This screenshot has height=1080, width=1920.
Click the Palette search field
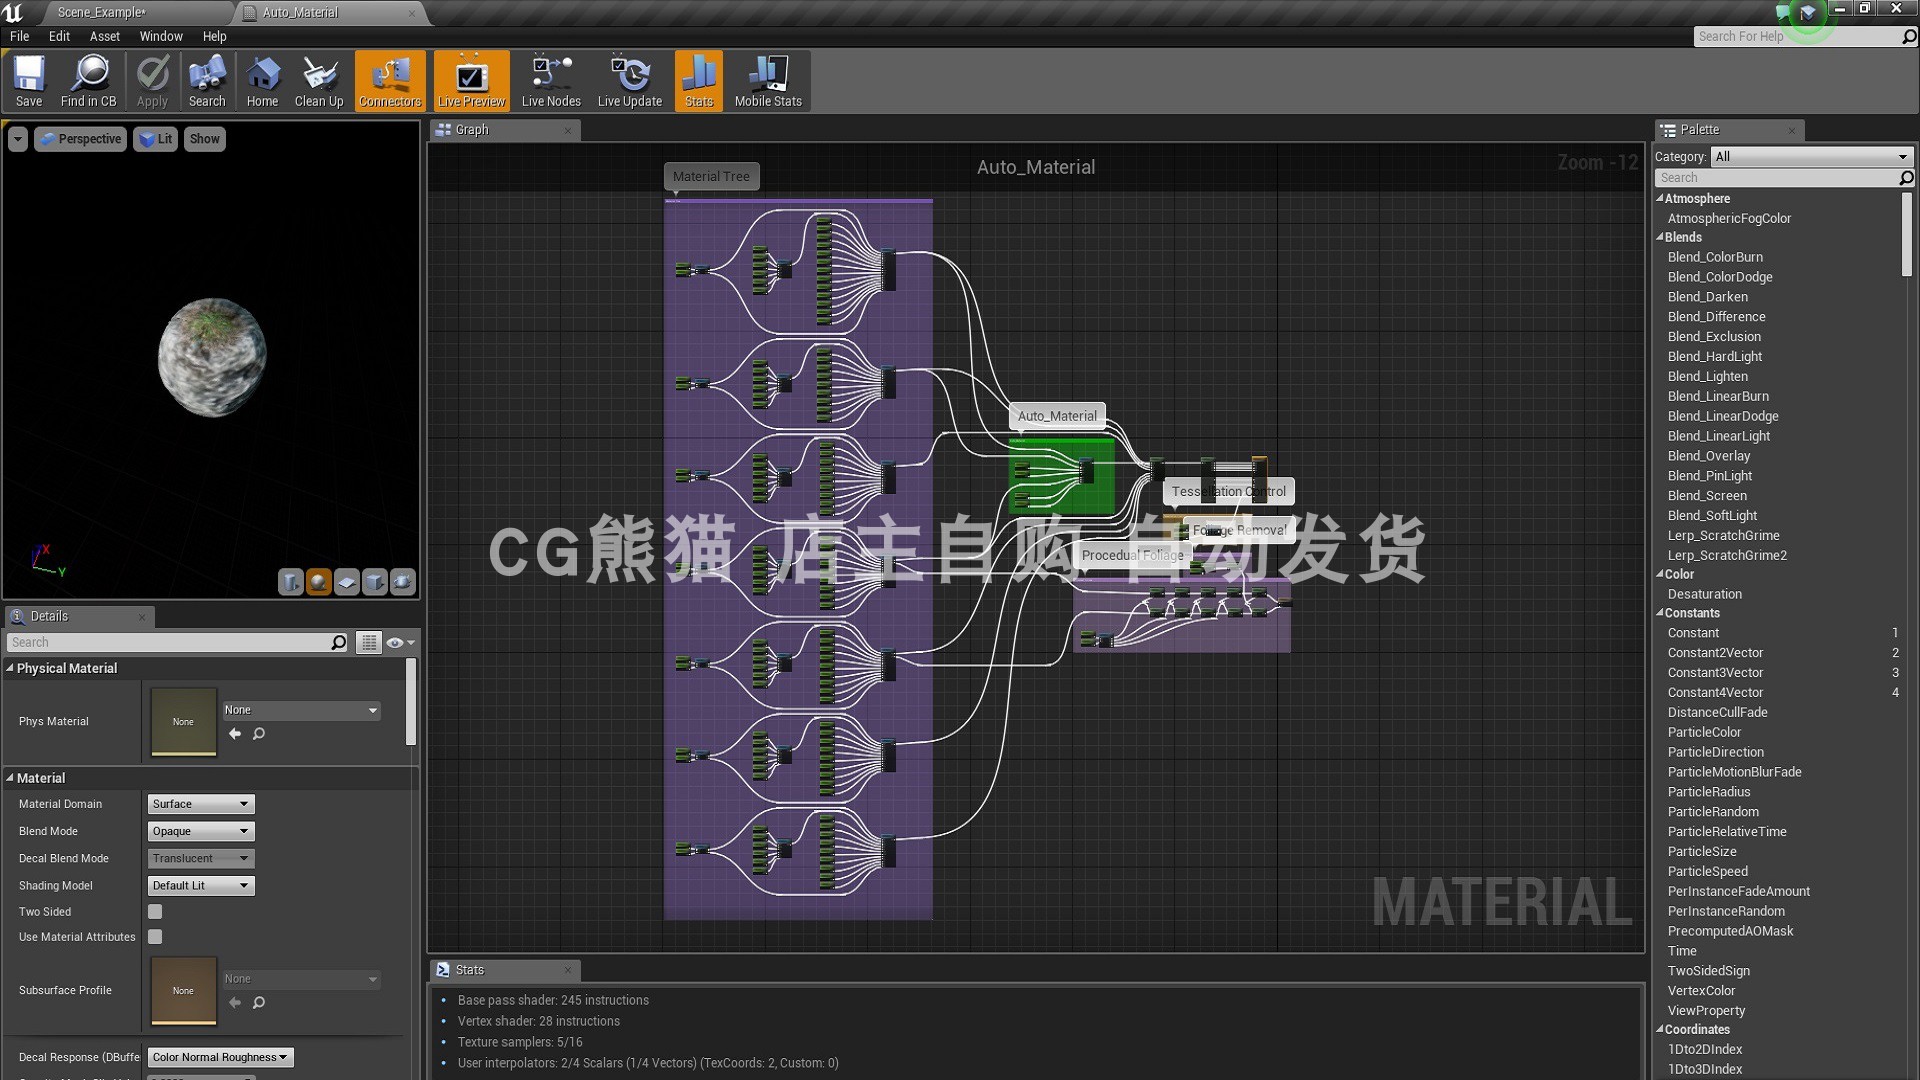click(x=1777, y=178)
